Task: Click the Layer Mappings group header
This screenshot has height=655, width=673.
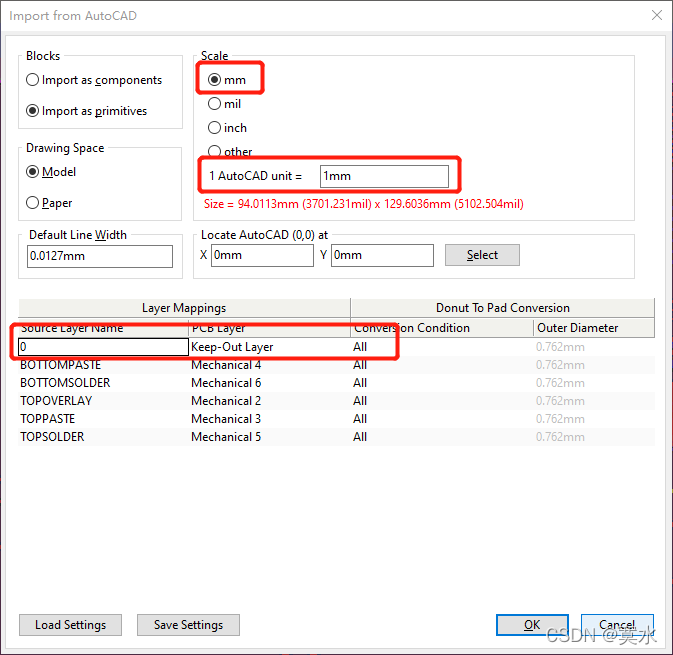Action: pyautogui.click(x=184, y=308)
